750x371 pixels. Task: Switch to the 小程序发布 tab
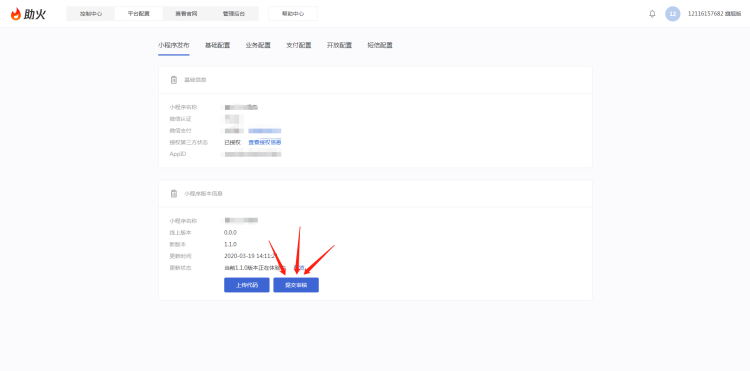point(174,45)
